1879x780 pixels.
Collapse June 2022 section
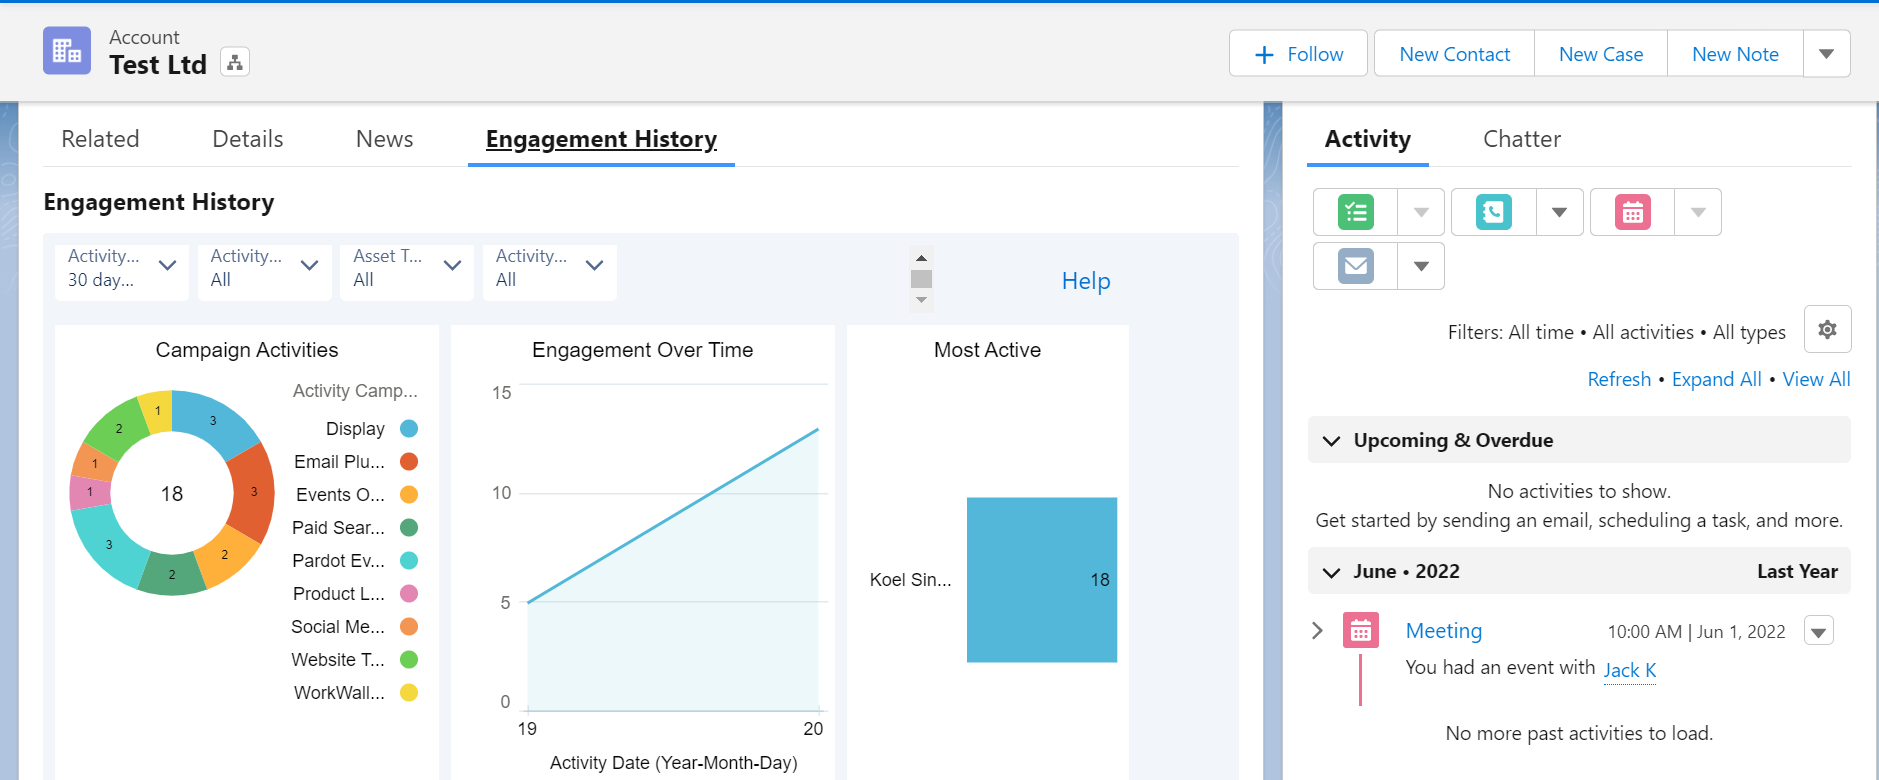1331,572
